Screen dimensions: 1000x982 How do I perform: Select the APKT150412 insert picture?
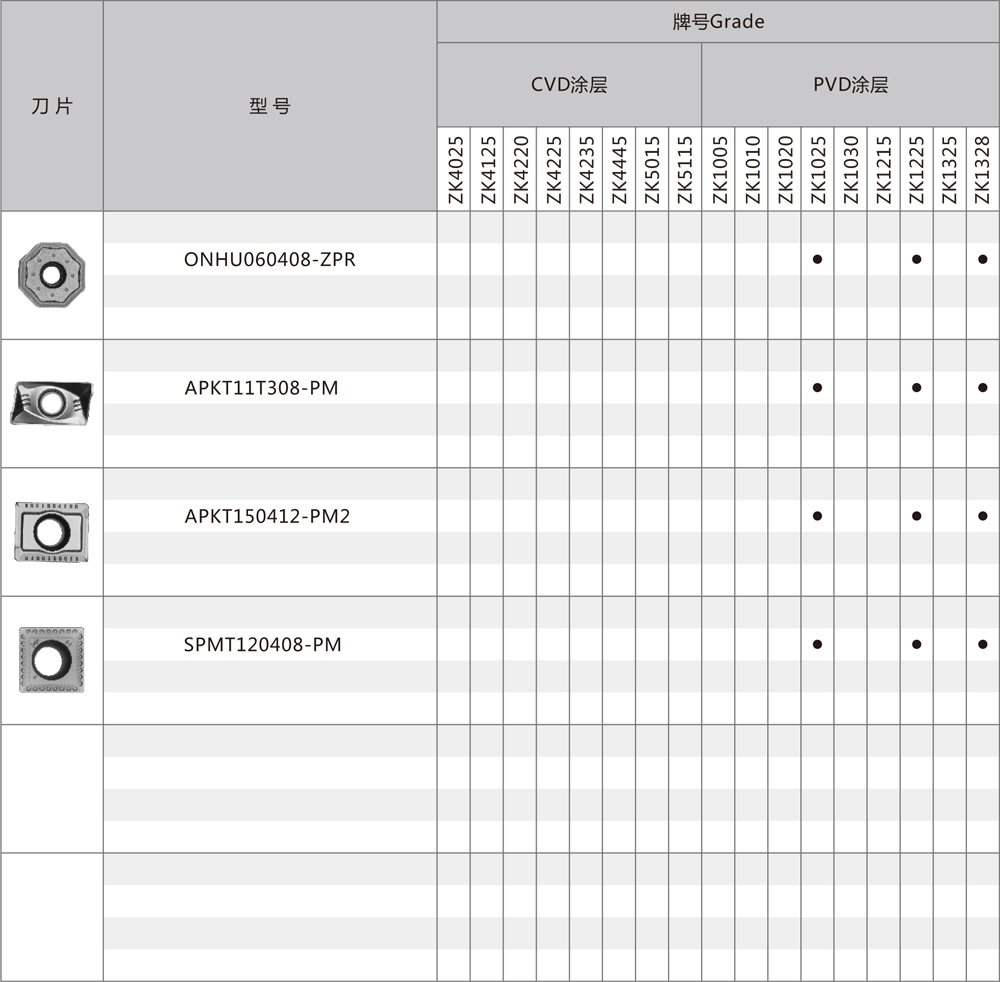coord(51,531)
